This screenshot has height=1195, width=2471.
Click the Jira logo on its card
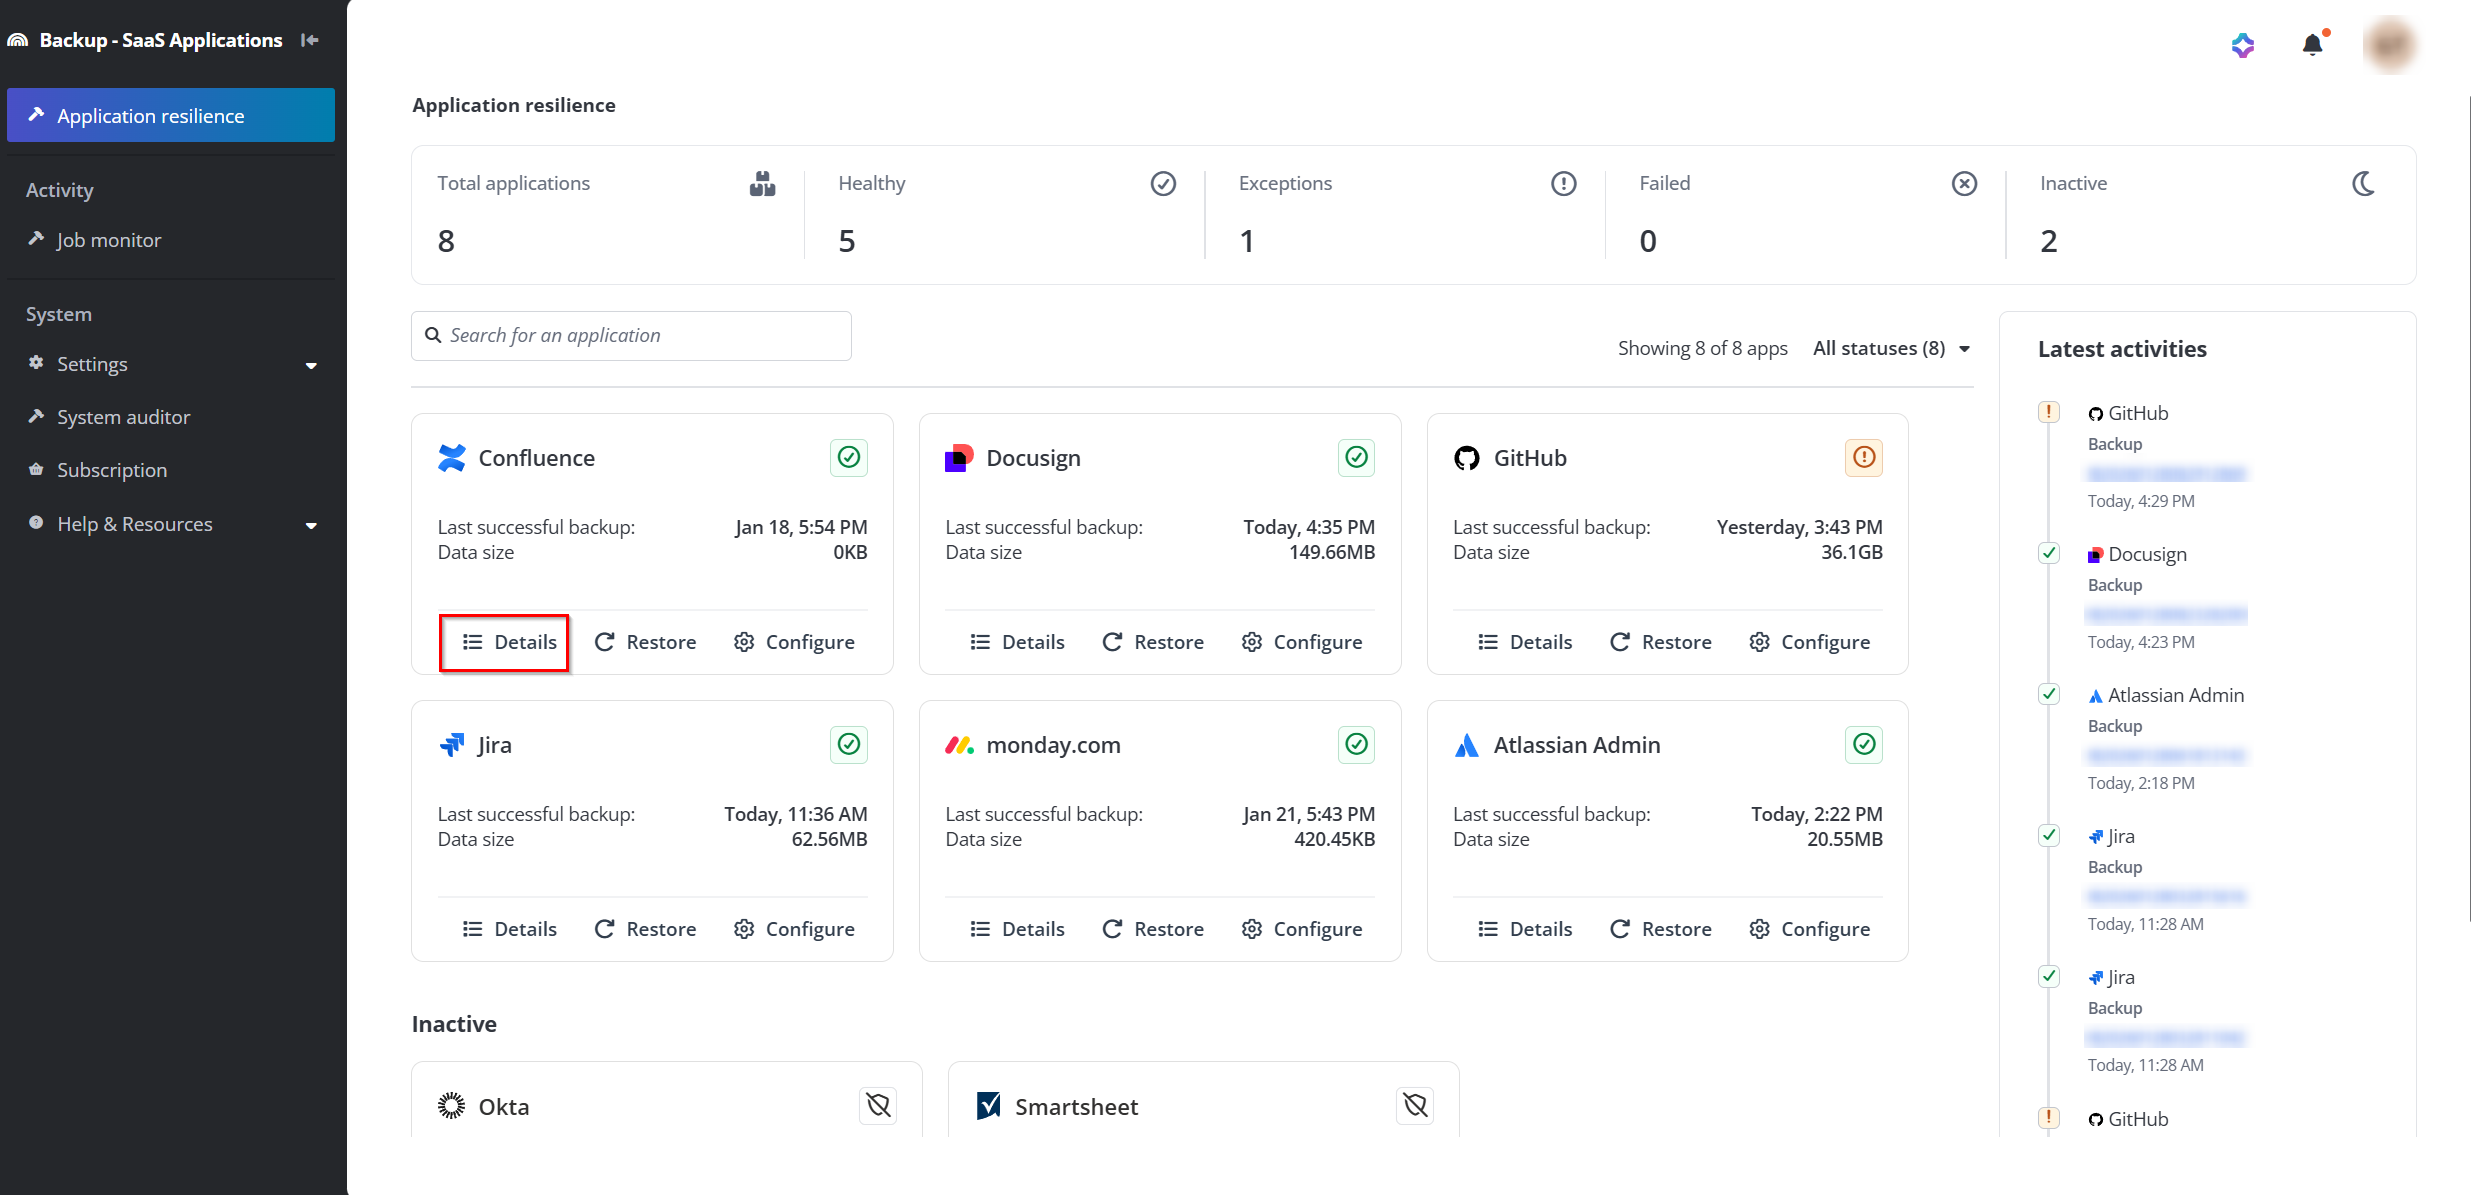pyautogui.click(x=452, y=745)
